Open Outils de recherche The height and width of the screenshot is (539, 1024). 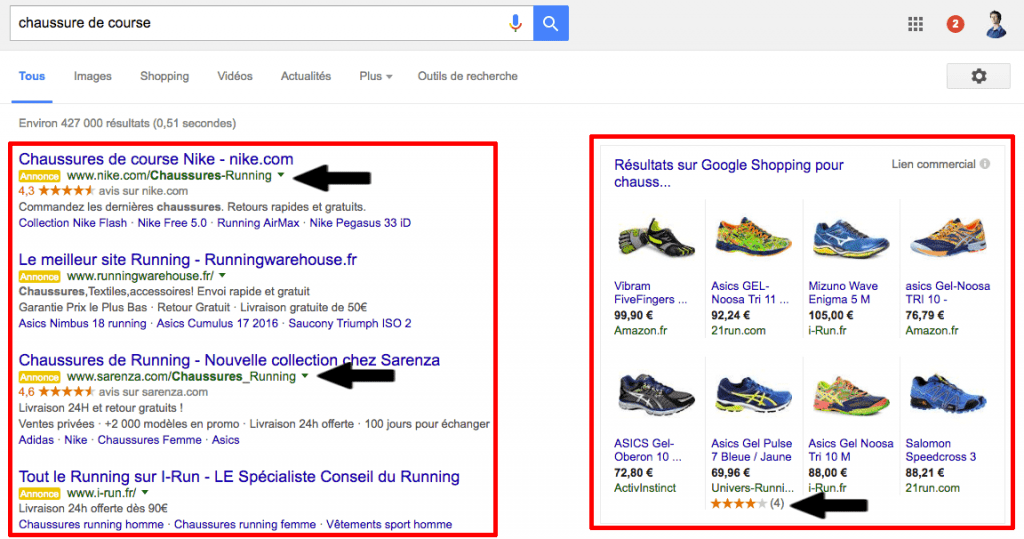(468, 76)
